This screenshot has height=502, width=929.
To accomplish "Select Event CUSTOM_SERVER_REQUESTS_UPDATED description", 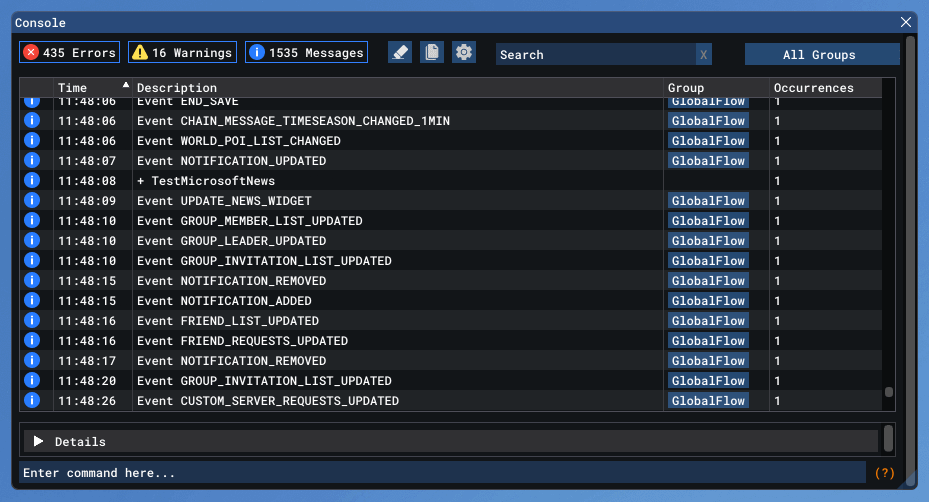I will [x=268, y=401].
